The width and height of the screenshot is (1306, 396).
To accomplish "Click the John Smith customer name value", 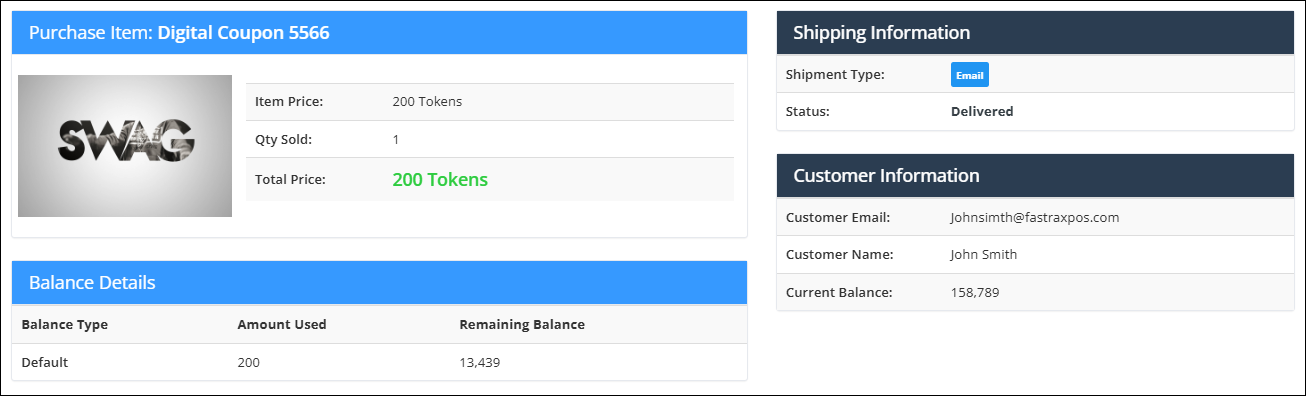I will [x=983, y=255].
